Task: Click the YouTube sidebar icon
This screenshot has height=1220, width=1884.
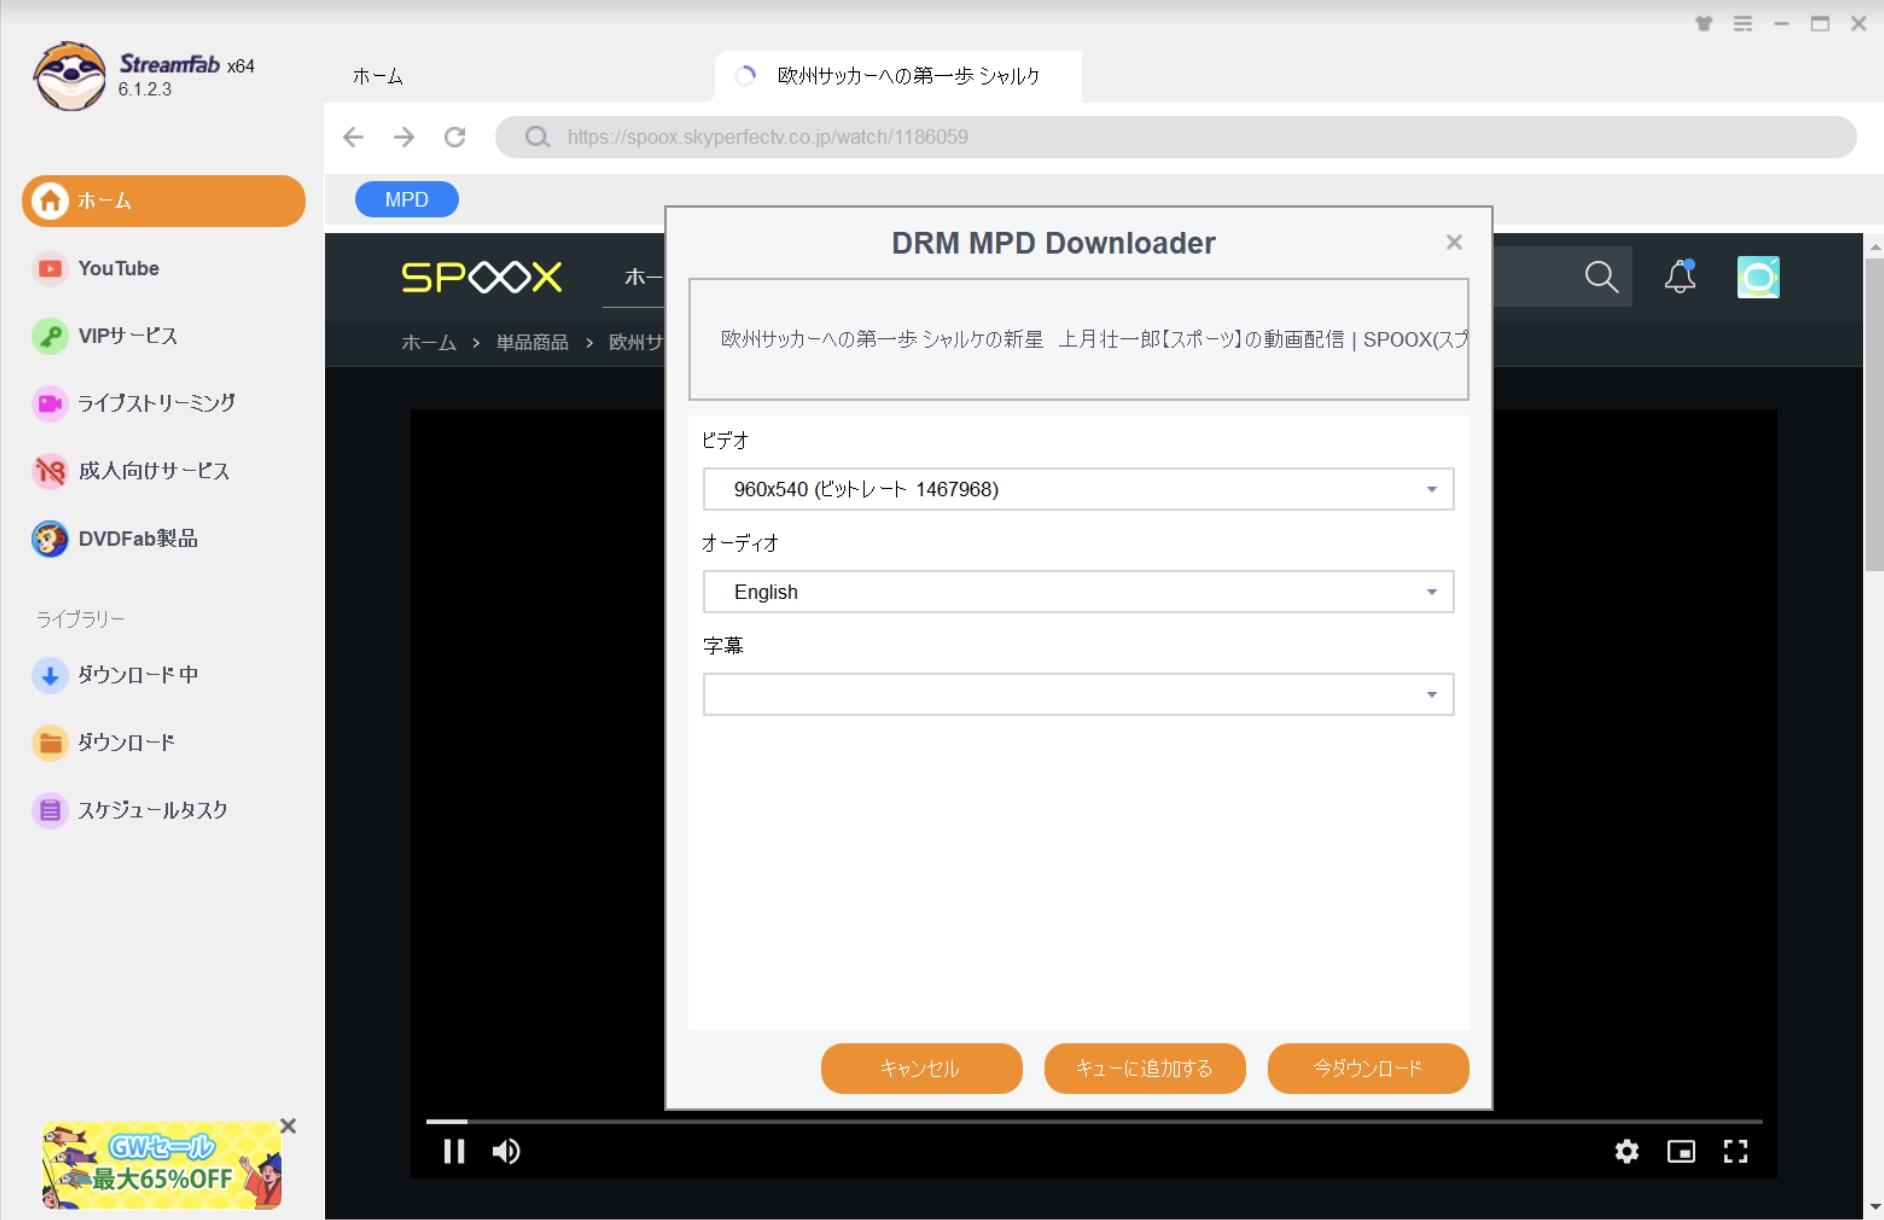Action: pos(49,268)
